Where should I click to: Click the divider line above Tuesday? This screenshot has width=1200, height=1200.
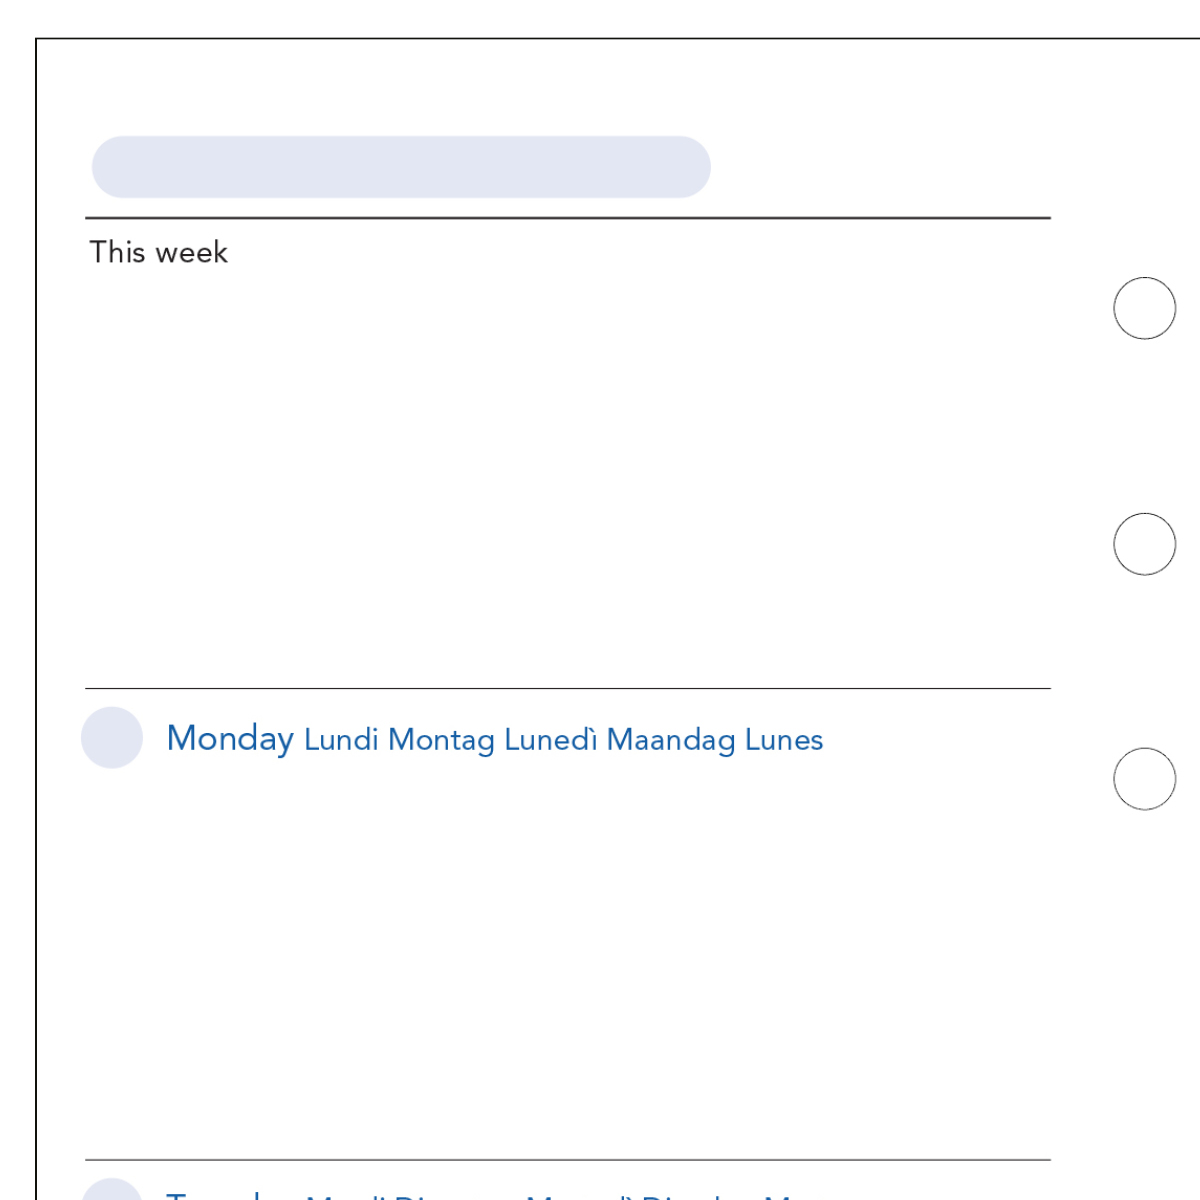pos(568,1160)
